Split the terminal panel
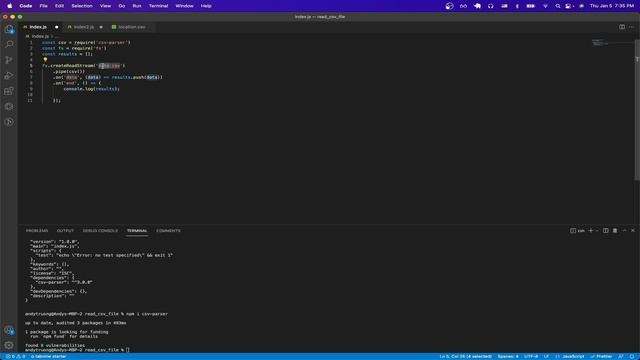Image resolution: width=640 pixels, height=360 pixels. pyautogui.click(x=606, y=231)
